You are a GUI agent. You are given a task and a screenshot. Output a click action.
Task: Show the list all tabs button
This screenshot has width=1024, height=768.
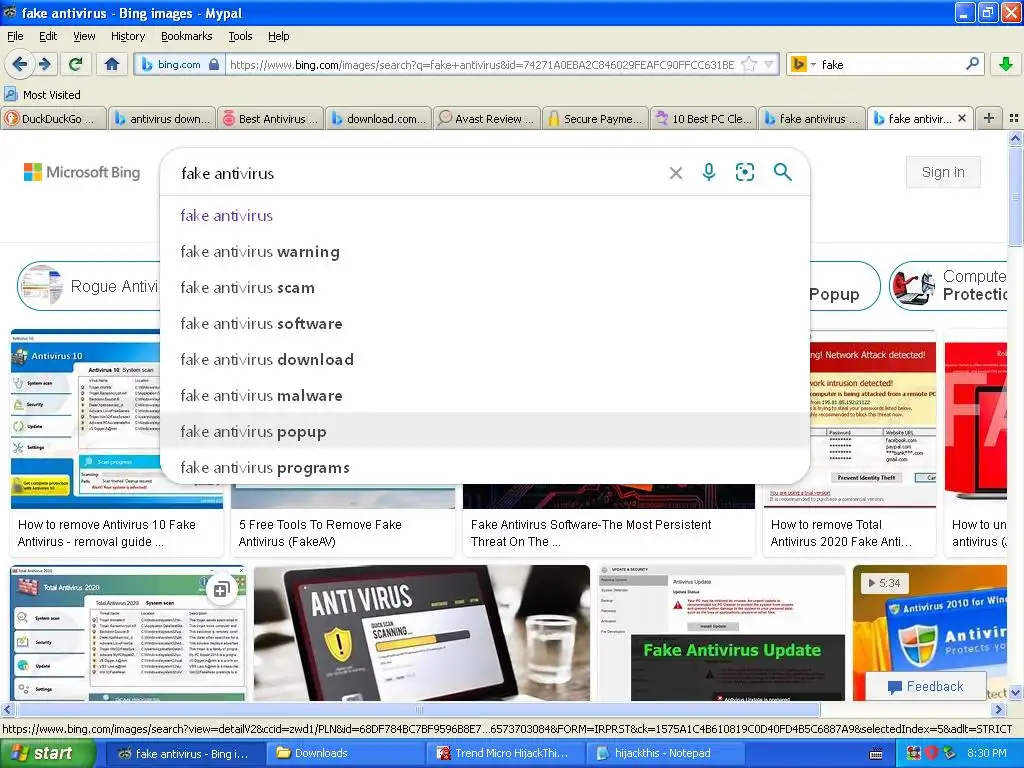tap(1014, 118)
